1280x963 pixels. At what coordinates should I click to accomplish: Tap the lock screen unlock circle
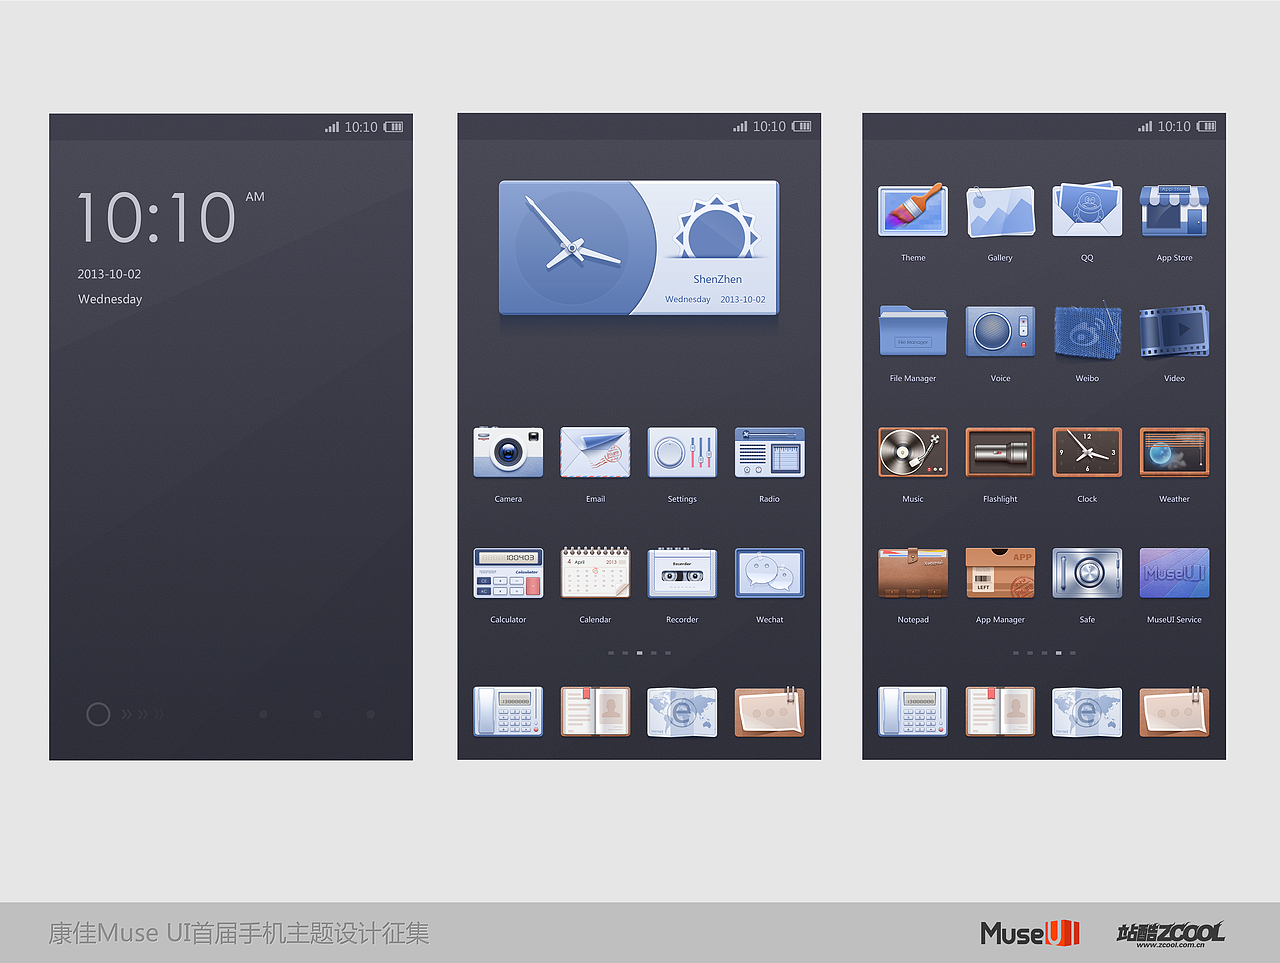tap(98, 714)
